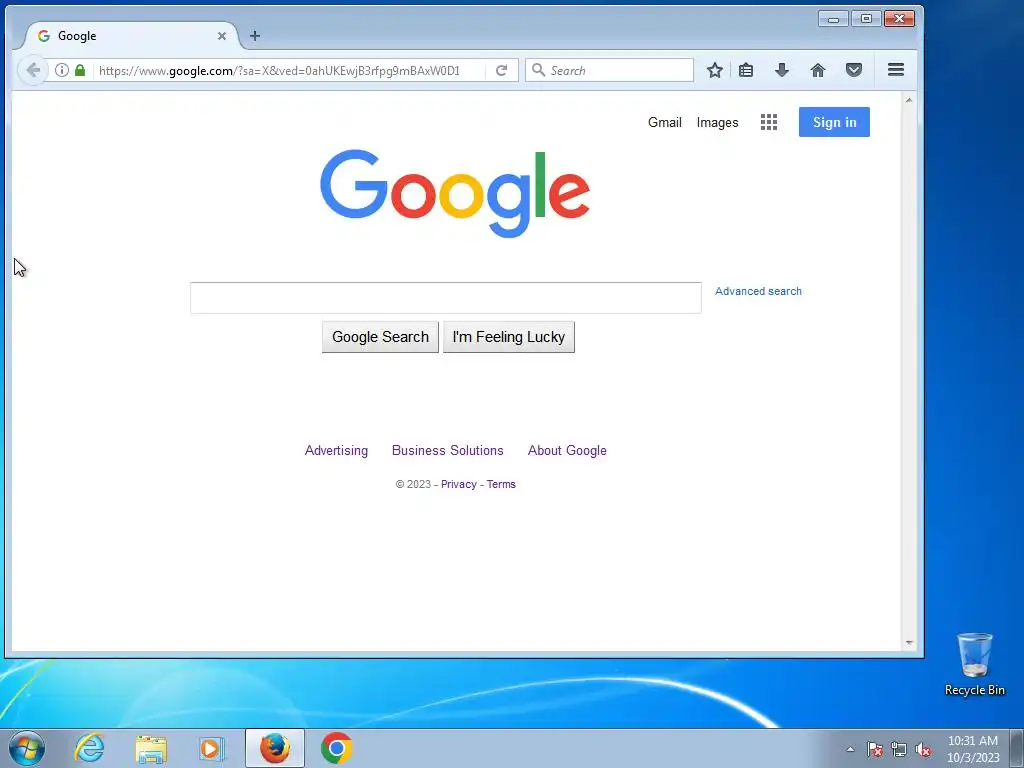
Task: Save page to Pocket icon
Action: coord(854,70)
